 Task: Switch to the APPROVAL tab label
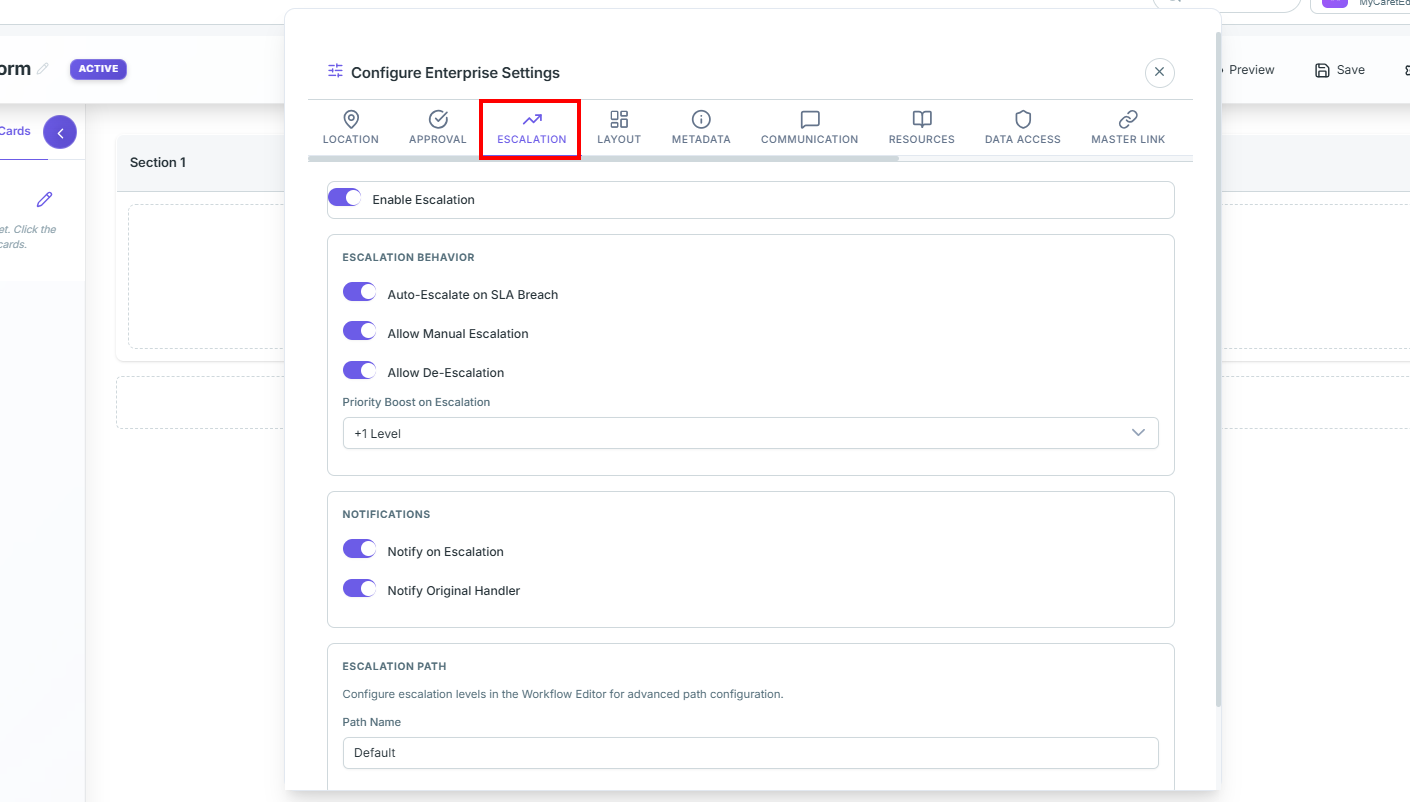tap(438, 139)
